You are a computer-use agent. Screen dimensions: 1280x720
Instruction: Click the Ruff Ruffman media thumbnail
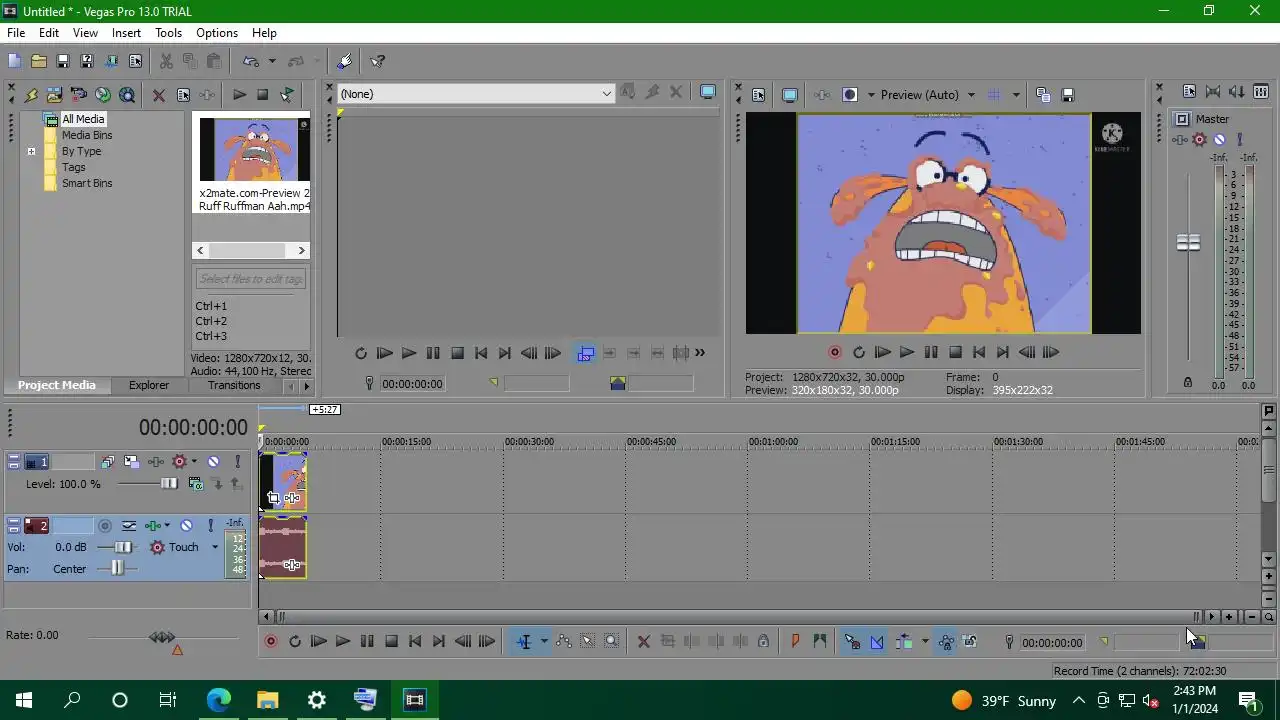pyautogui.click(x=255, y=149)
